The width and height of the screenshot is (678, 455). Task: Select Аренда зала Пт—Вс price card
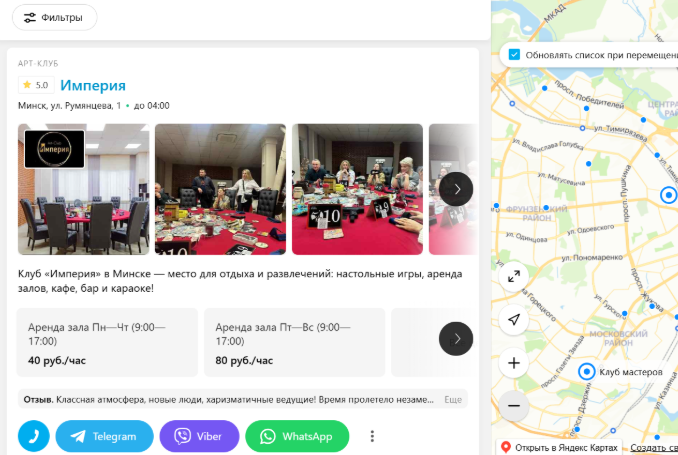[x=294, y=343]
